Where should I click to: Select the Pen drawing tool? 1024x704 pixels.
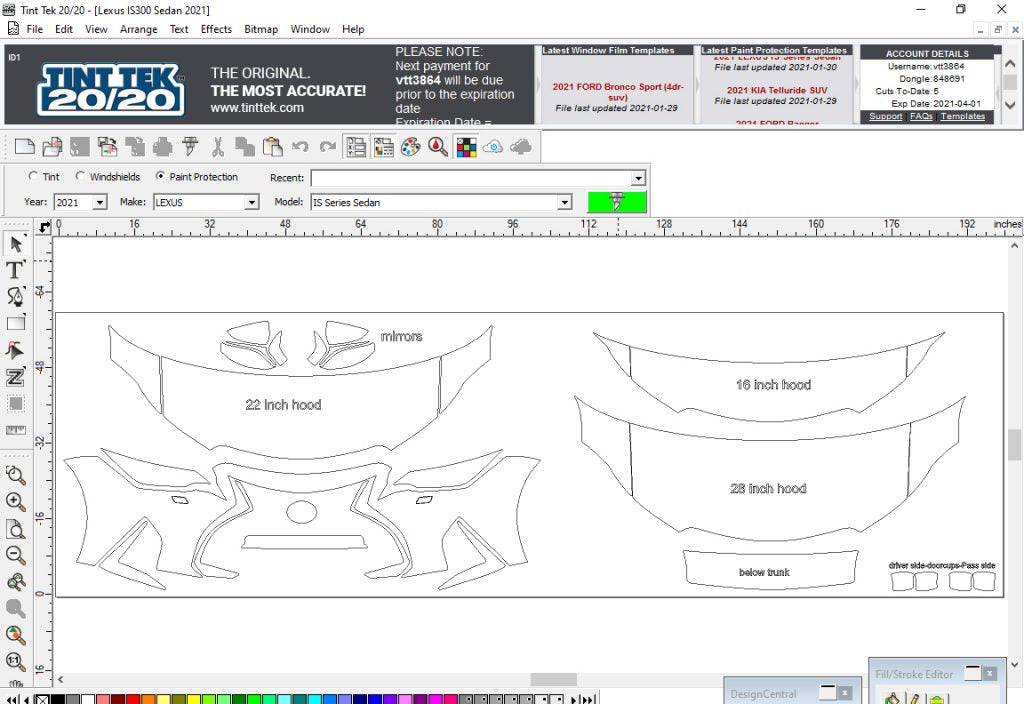pos(16,297)
